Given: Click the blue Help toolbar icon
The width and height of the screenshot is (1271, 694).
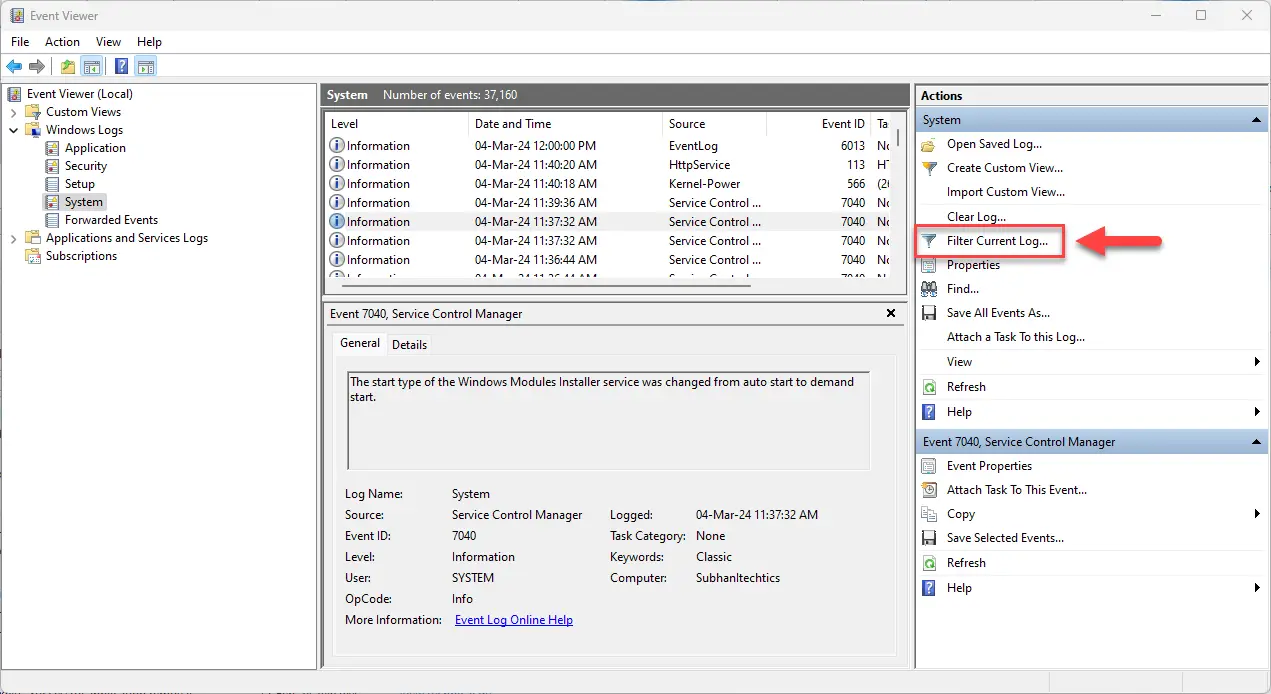Looking at the screenshot, I should [121, 67].
